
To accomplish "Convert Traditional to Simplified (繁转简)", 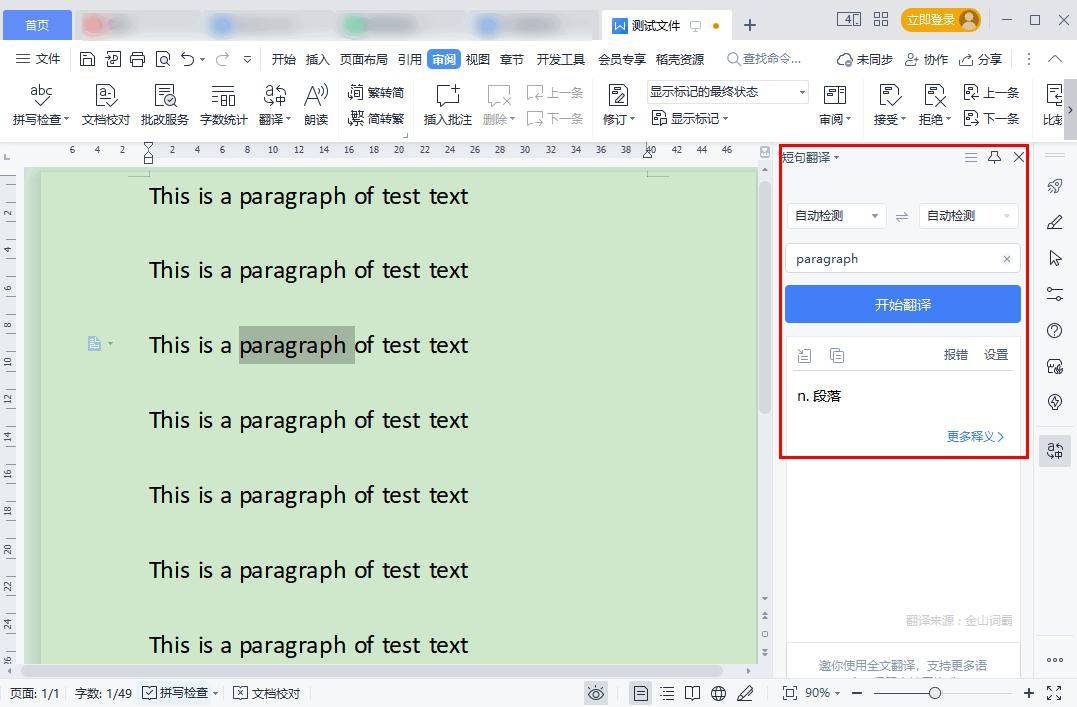I will click(376, 92).
